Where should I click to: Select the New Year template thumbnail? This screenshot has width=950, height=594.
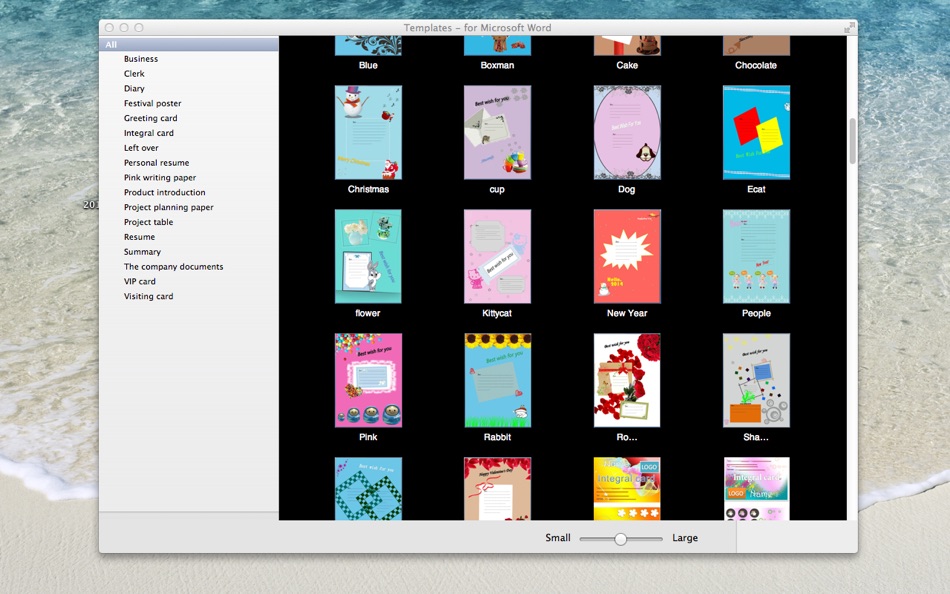(x=627, y=256)
